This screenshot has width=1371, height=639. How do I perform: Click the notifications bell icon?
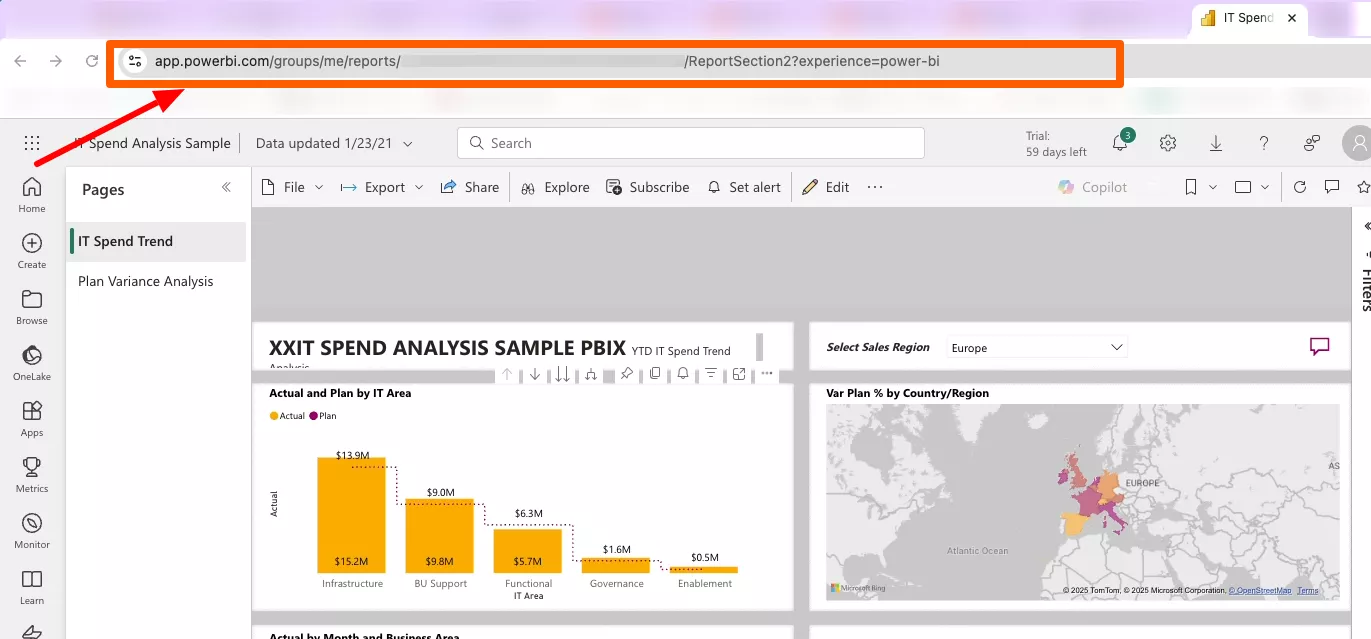click(x=1120, y=143)
